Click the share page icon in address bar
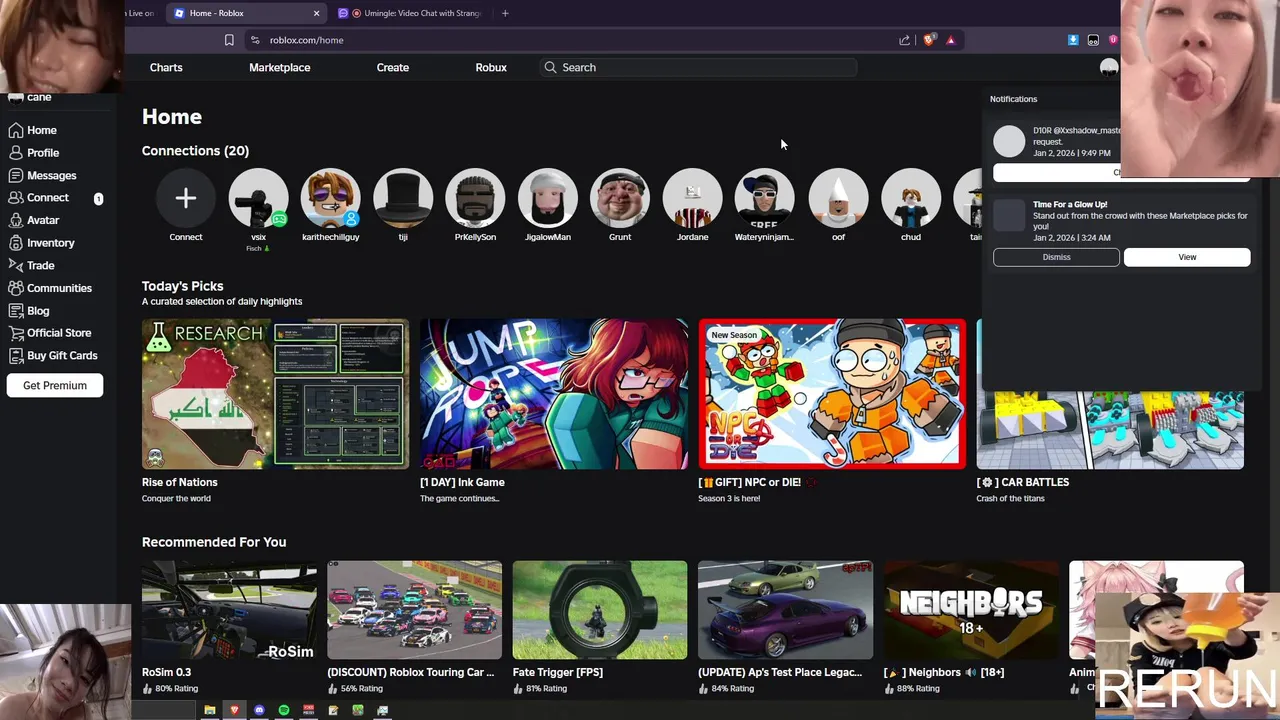 pyautogui.click(x=905, y=40)
